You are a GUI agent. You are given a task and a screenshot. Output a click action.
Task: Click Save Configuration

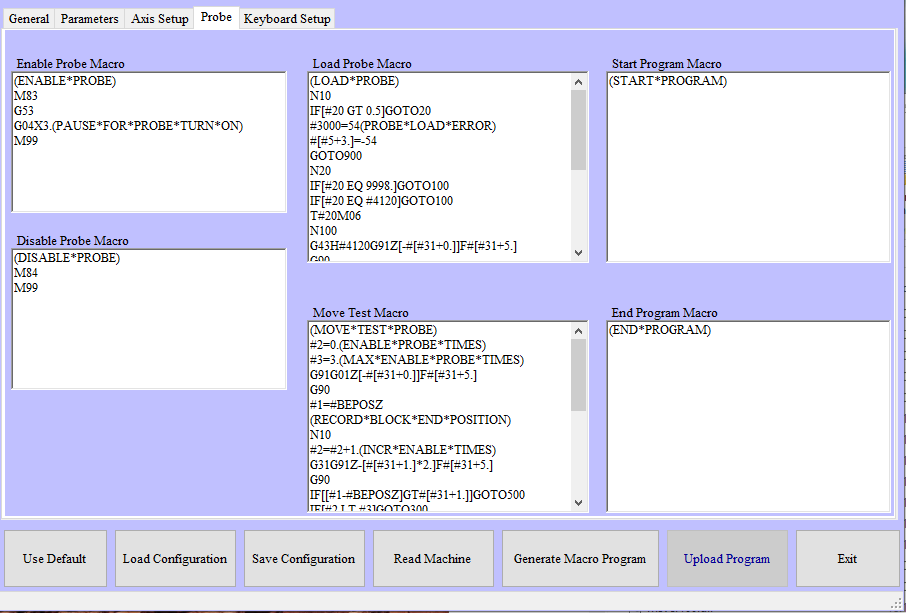(x=303, y=559)
